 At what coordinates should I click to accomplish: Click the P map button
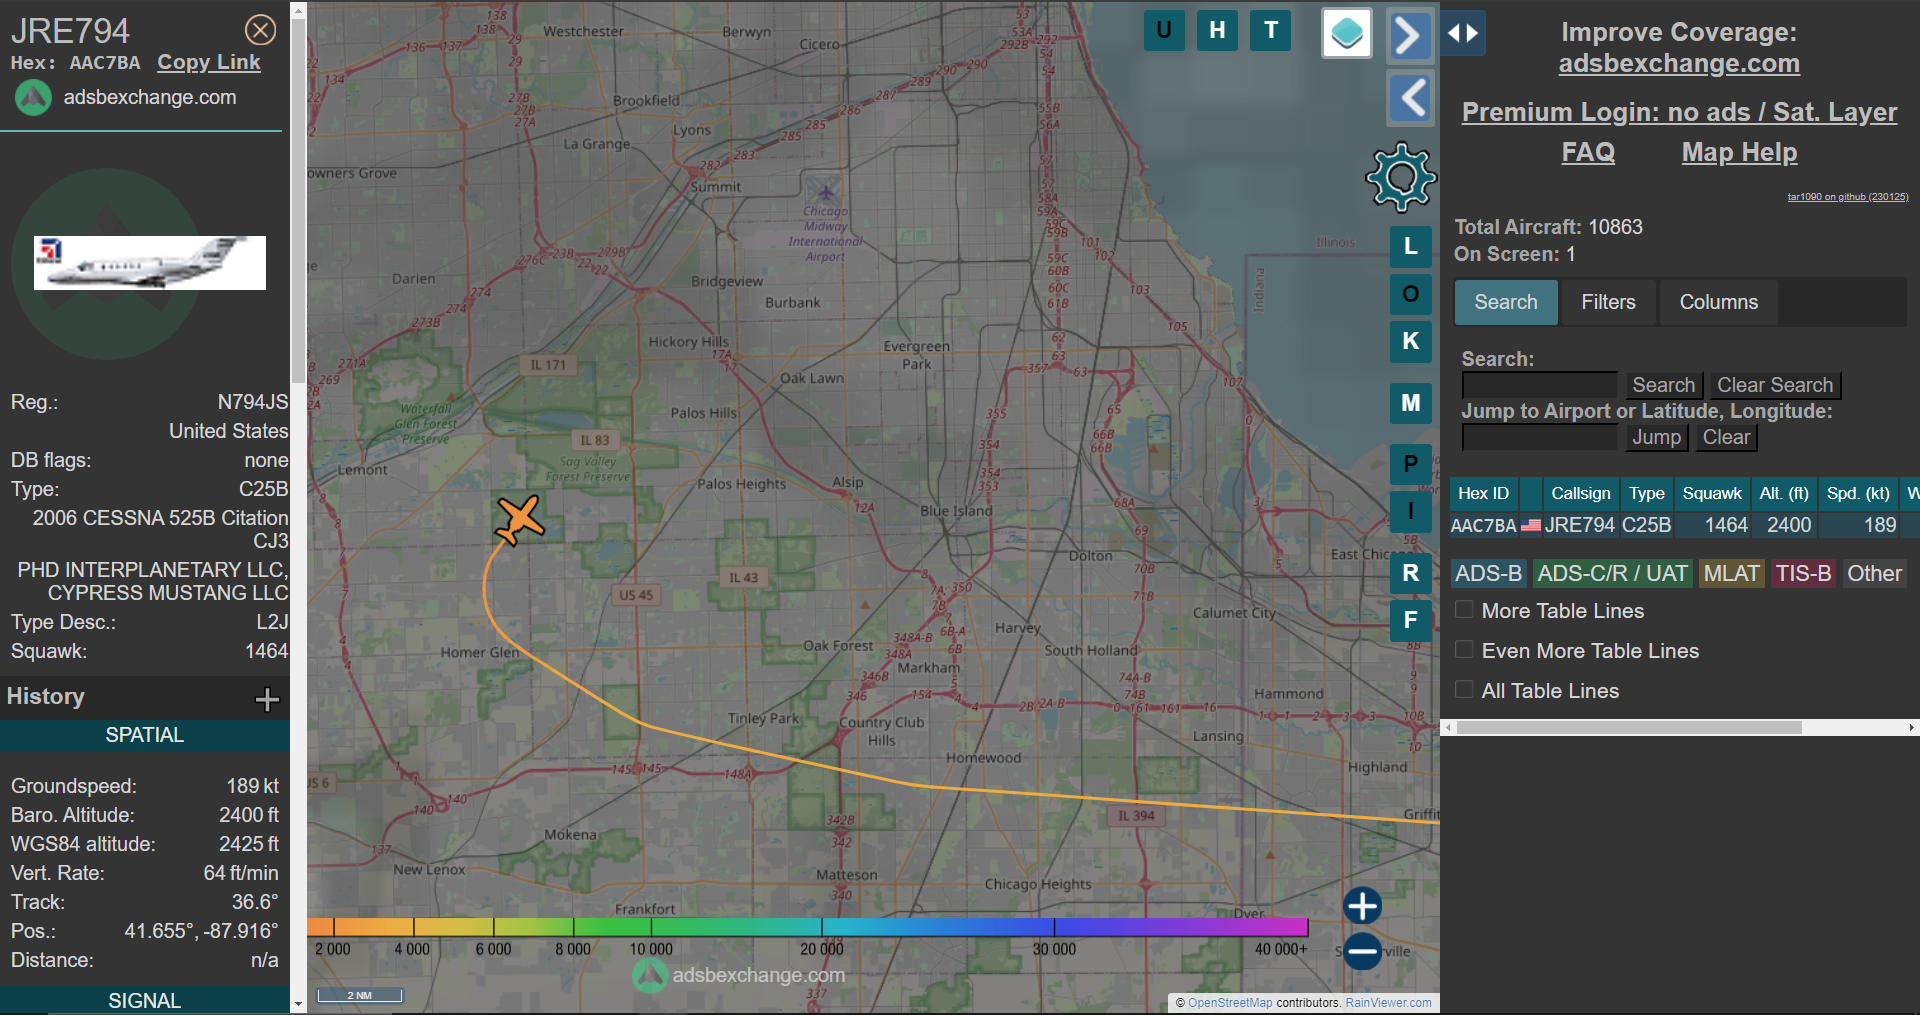point(1410,464)
